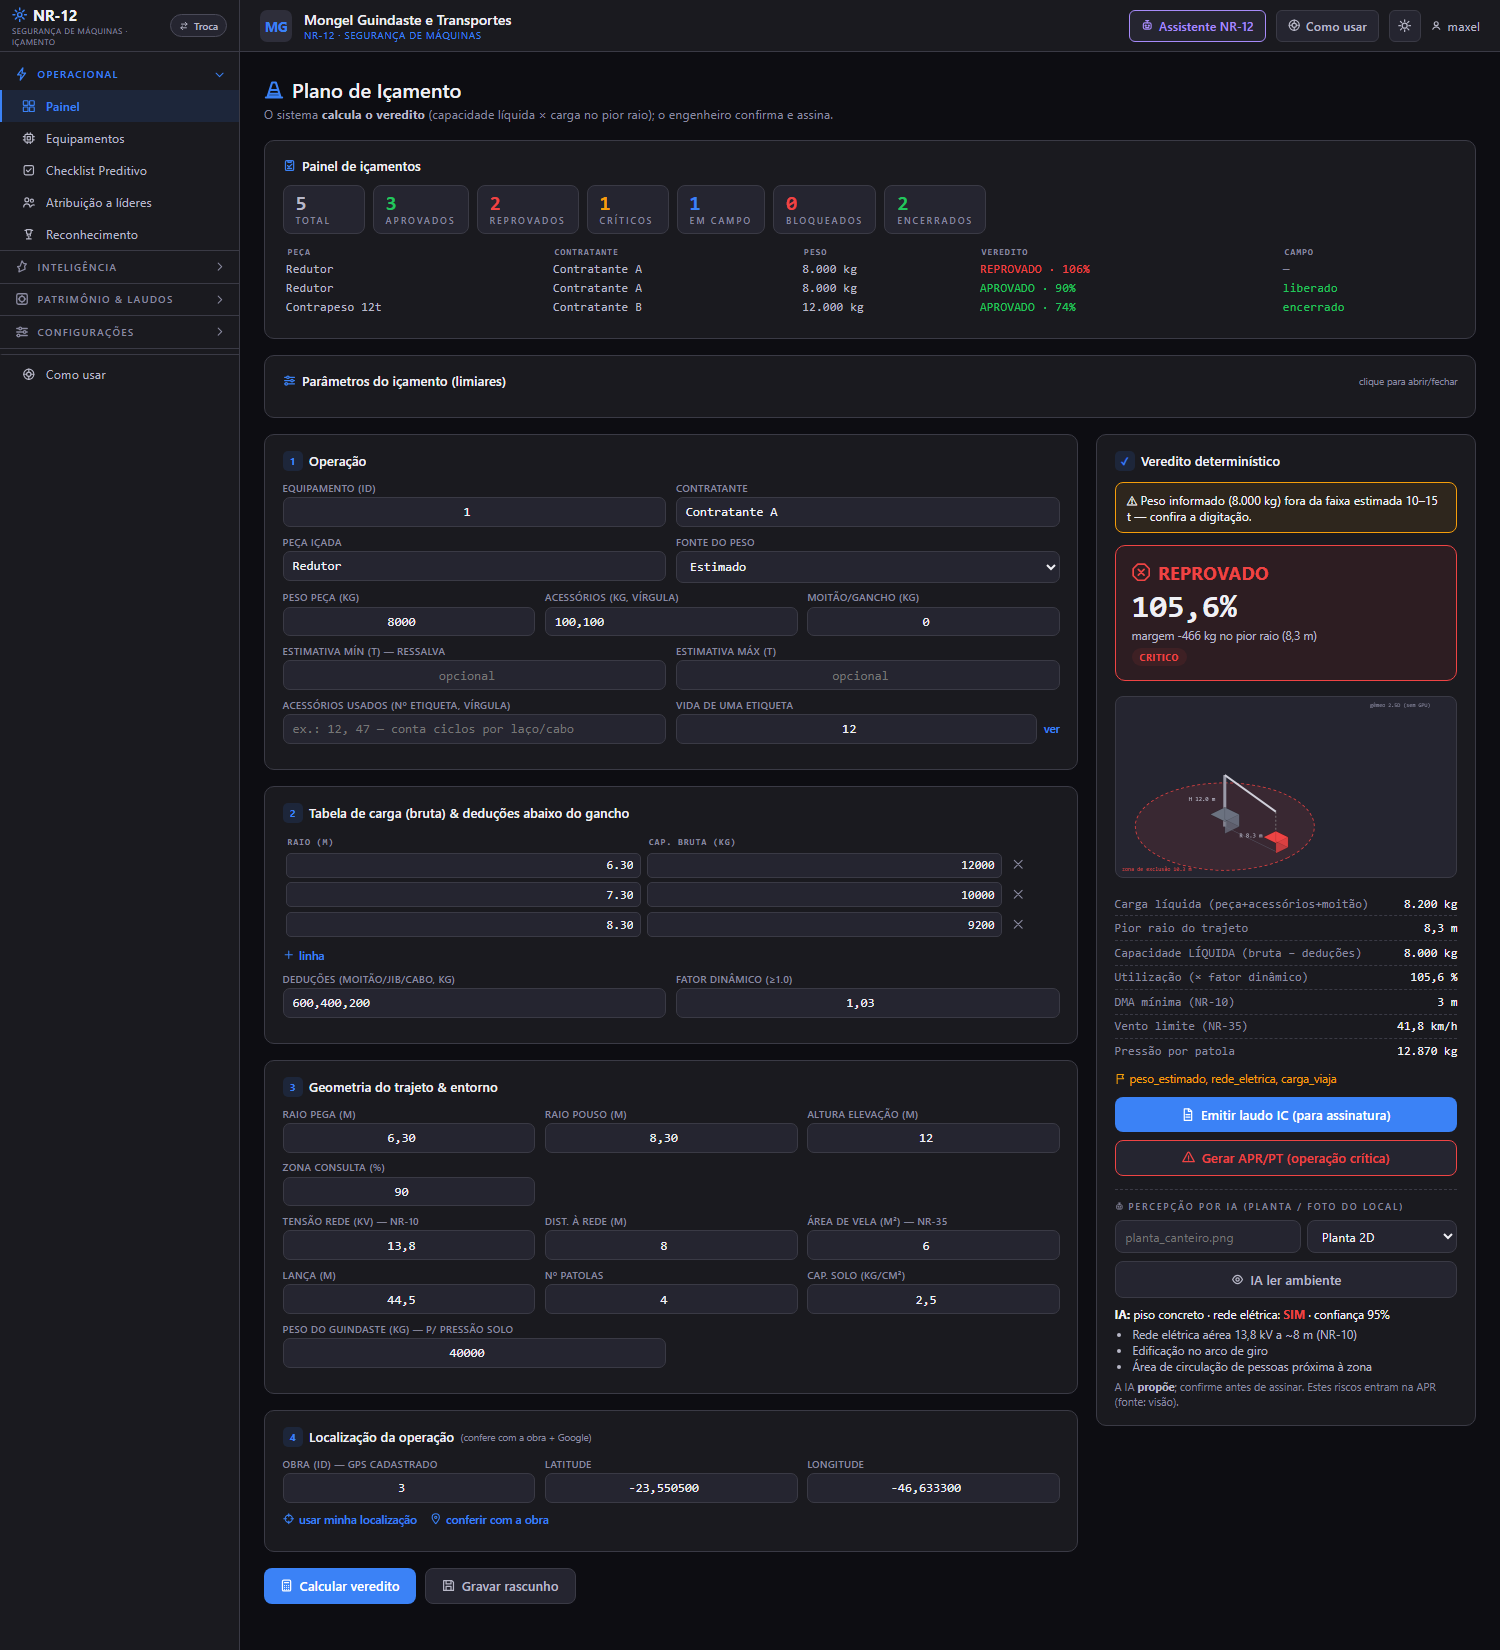Delete the 9200 kg capacity row
The width and height of the screenshot is (1500, 1650).
[1018, 925]
